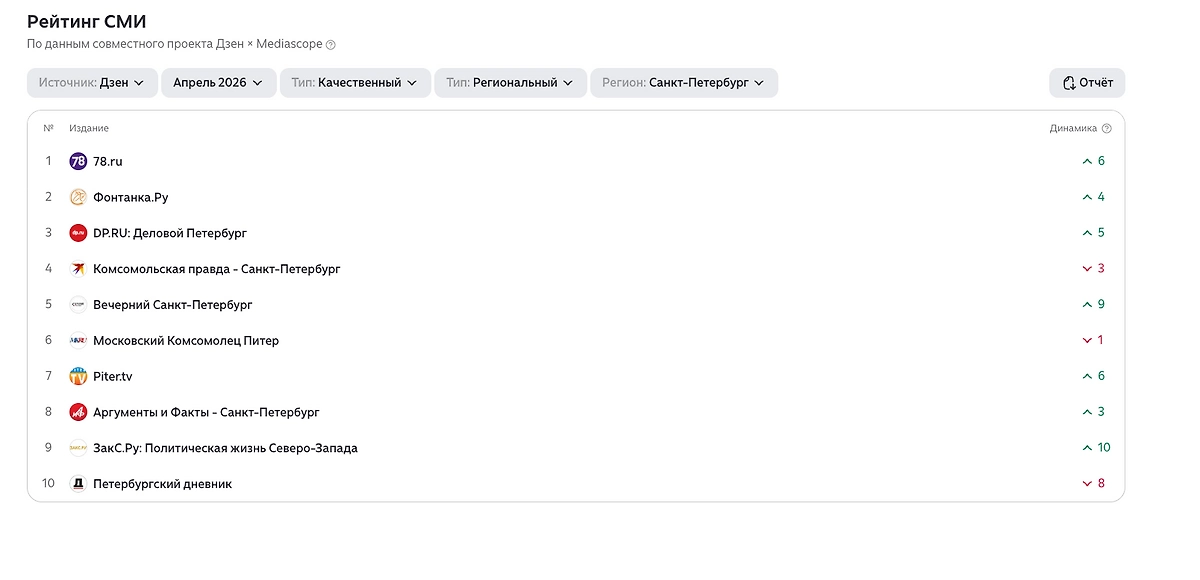Viewport: 1200px width, 580px height.
Task: Click dynamics value 5 in DP.RU row
Action: point(1101,233)
